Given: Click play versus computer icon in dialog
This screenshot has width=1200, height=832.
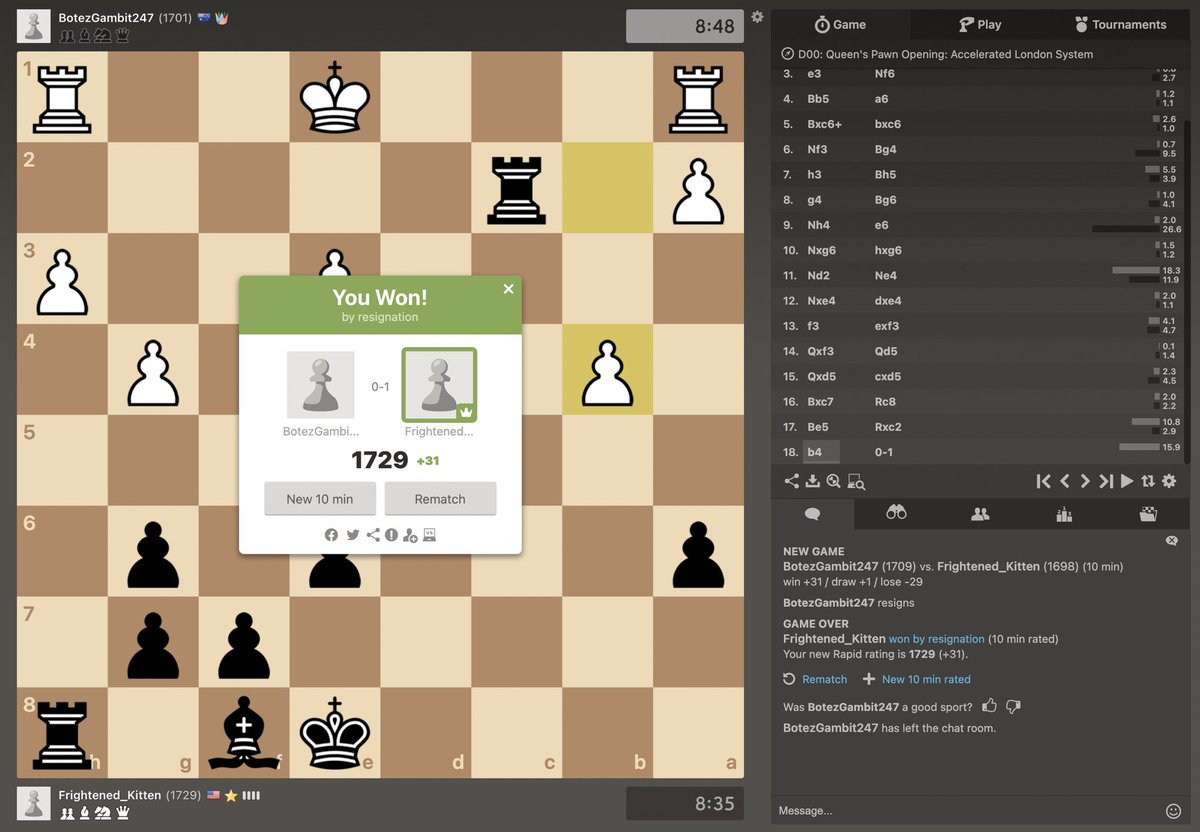Looking at the screenshot, I should (430, 535).
